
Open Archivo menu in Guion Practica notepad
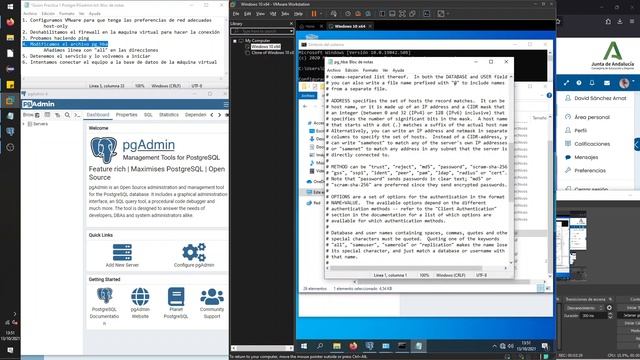click(30, 13)
